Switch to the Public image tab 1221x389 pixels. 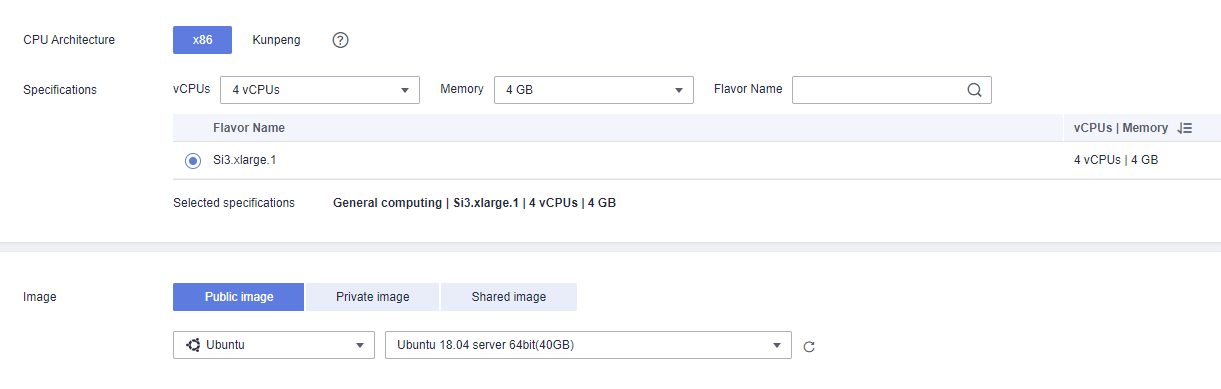[238, 297]
